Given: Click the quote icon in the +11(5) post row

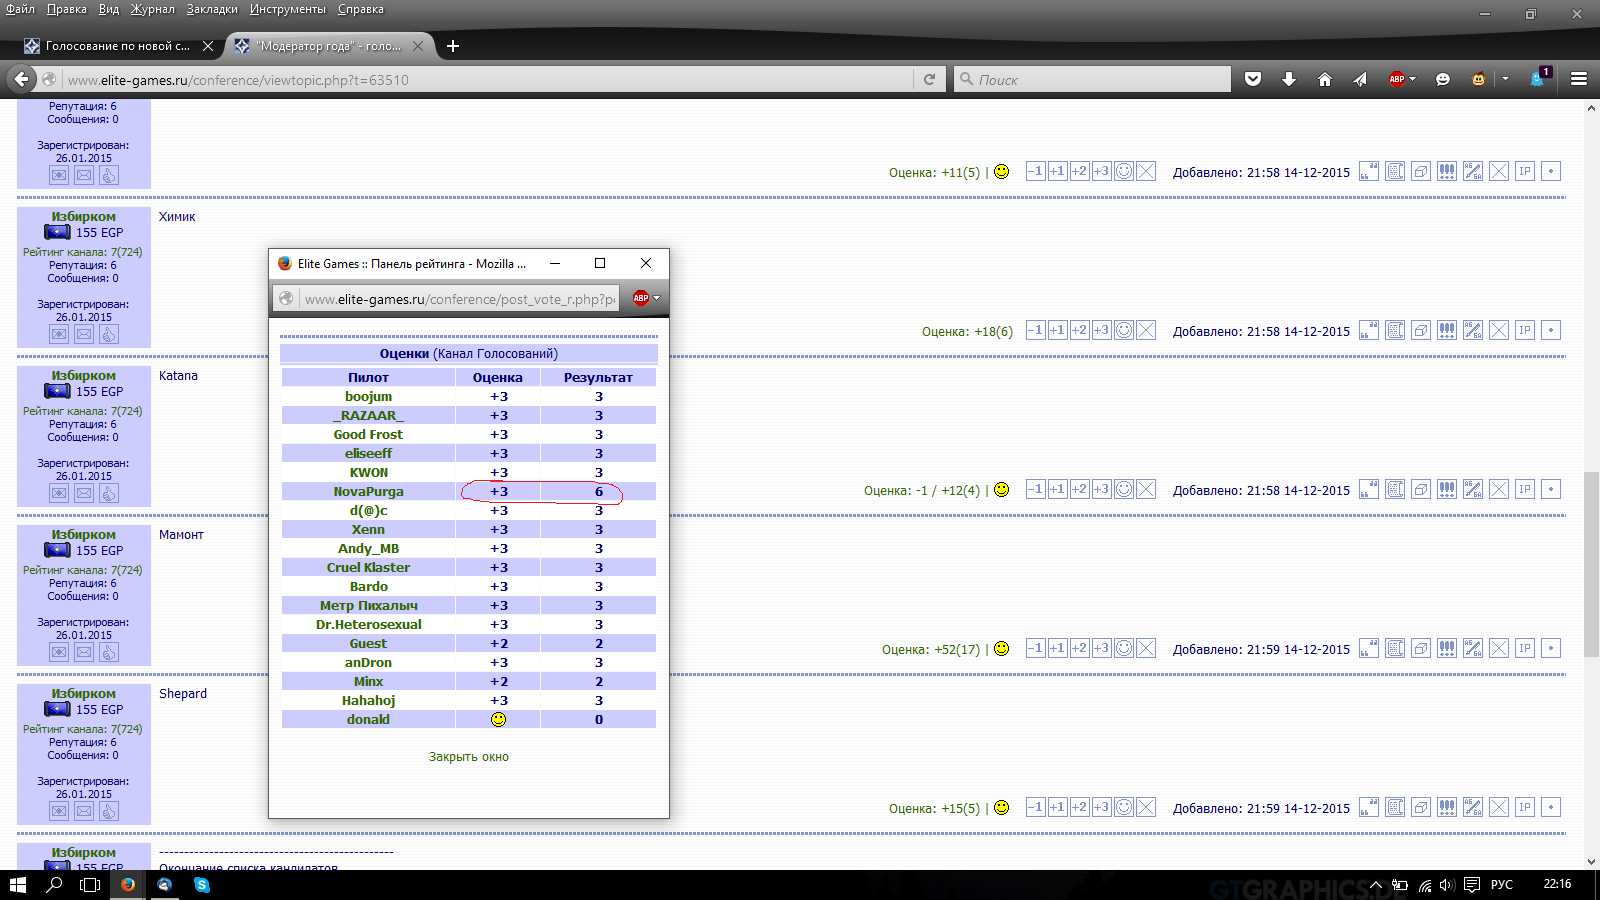Looking at the screenshot, I should 1368,172.
